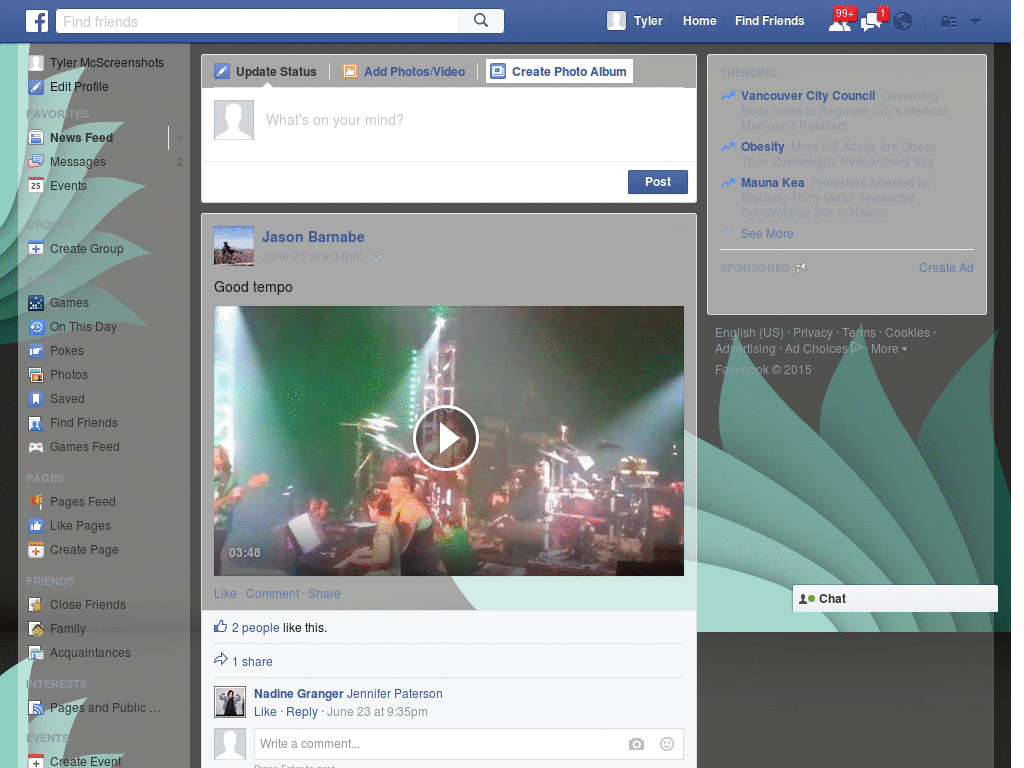
Task: Click Comment under the video post
Action: (x=272, y=594)
